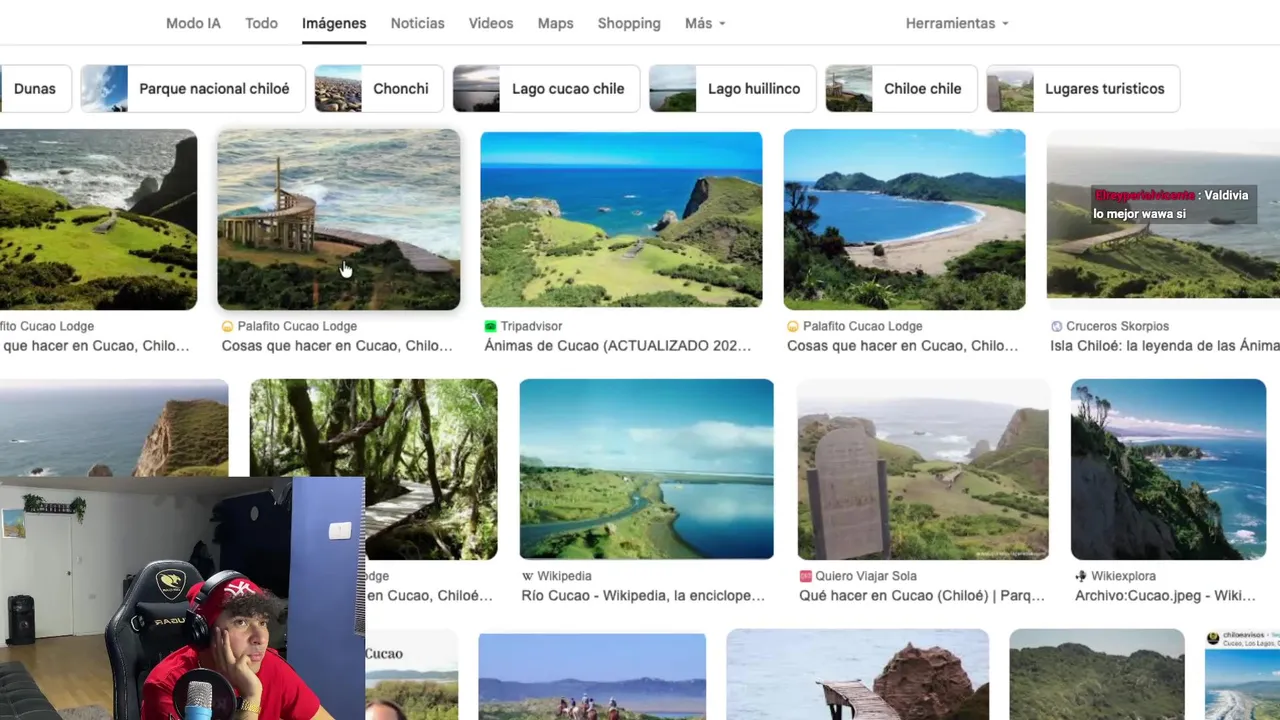Go to the Videos tab
The height and width of the screenshot is (720, 1280).
(491, 23)
